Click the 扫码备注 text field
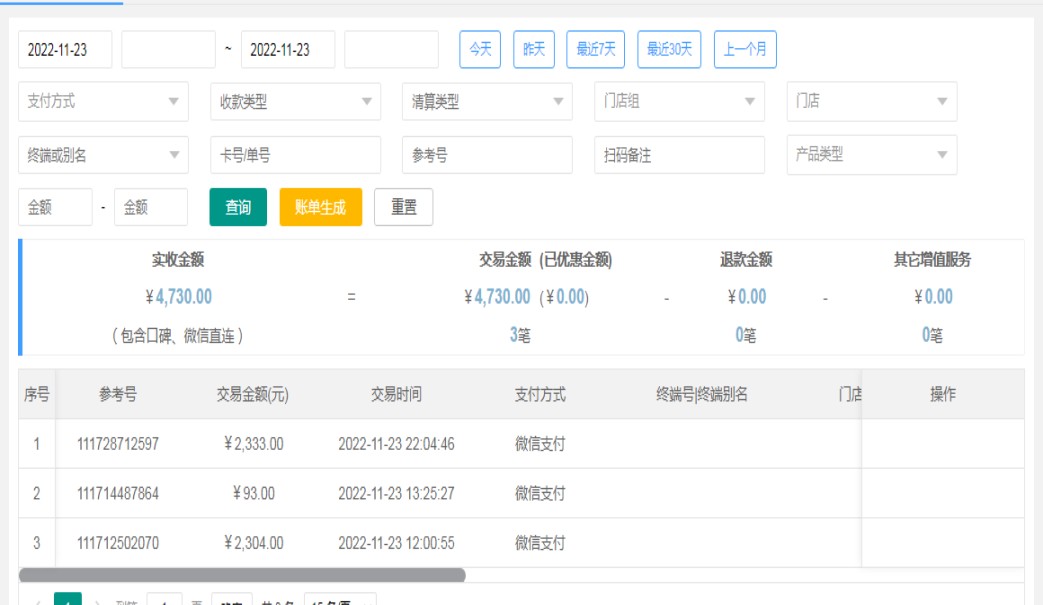Viewport: 1043px width, 605px height. click(x=679, y=155)
